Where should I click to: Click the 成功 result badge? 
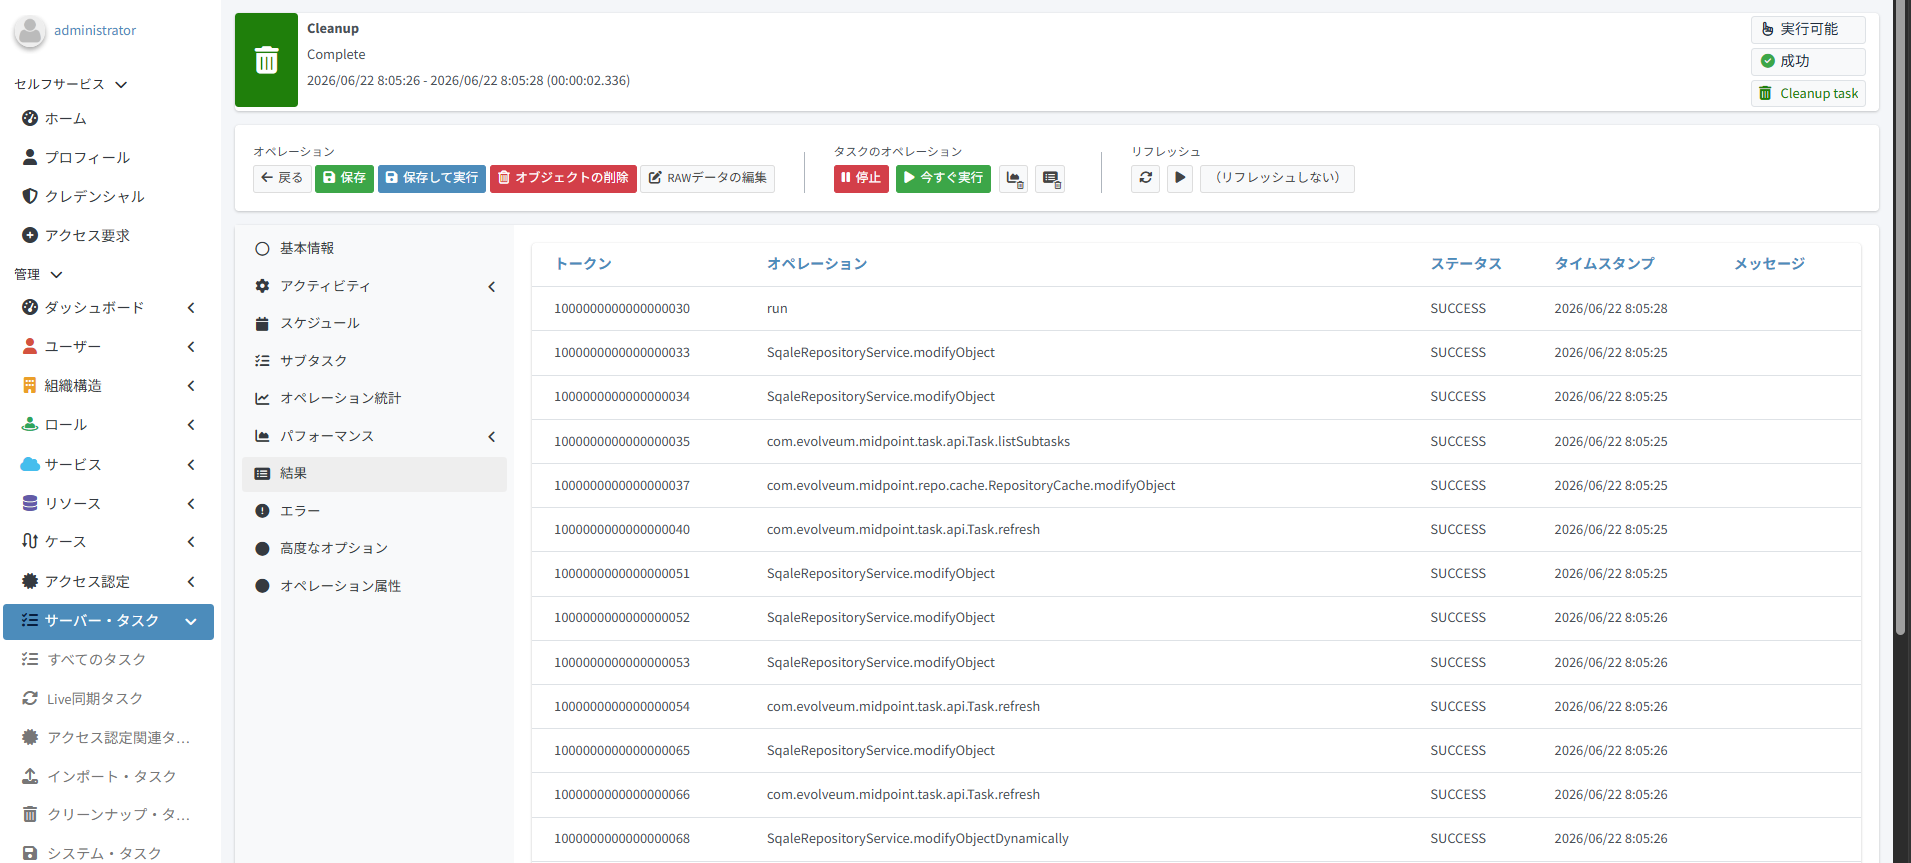(x=1808, y=61)
